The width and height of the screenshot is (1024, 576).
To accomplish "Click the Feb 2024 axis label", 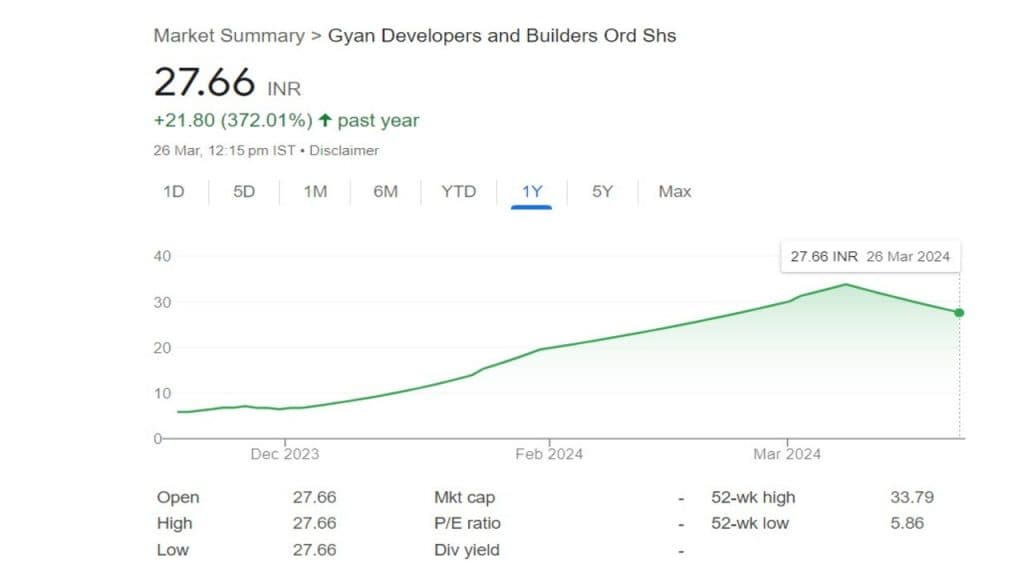I will pos(549,454).
